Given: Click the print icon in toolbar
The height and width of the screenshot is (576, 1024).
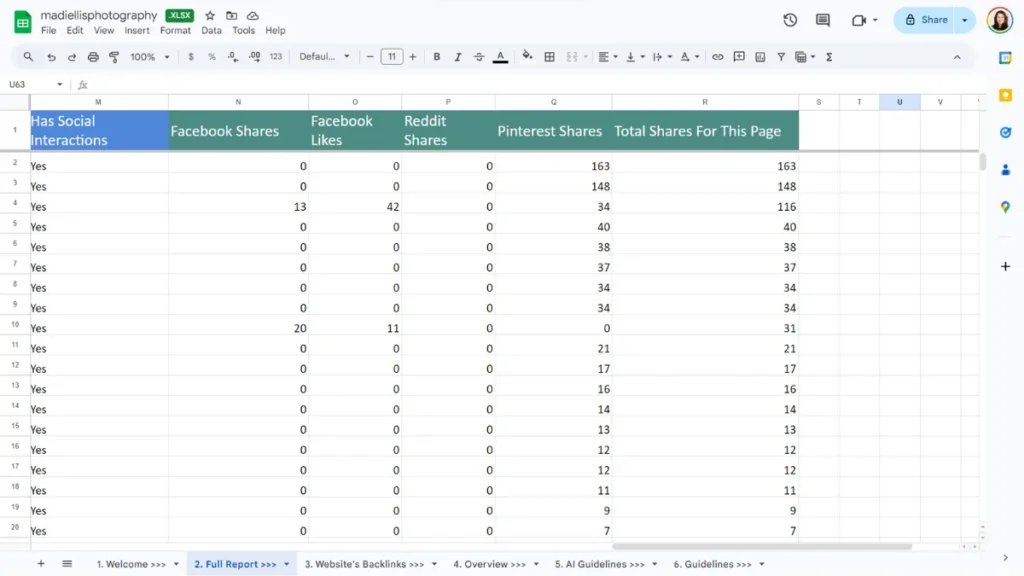Looking at the screenshot, I should (93, 57).
